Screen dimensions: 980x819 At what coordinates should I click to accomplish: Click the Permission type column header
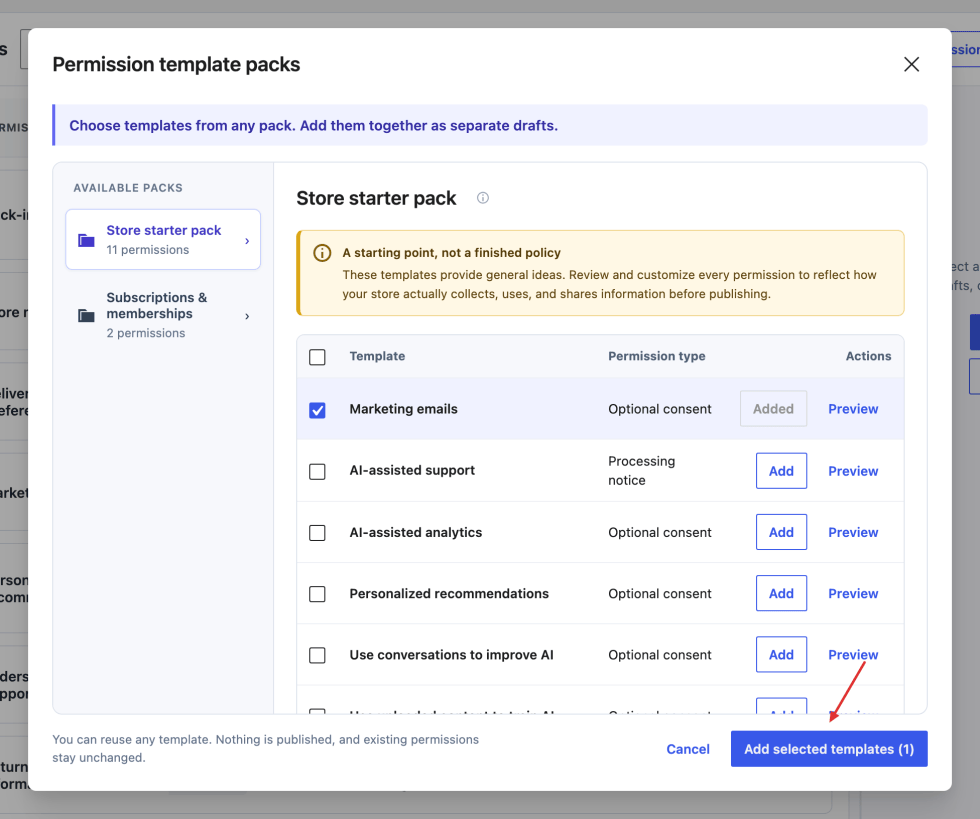click(x=656, y=356)
